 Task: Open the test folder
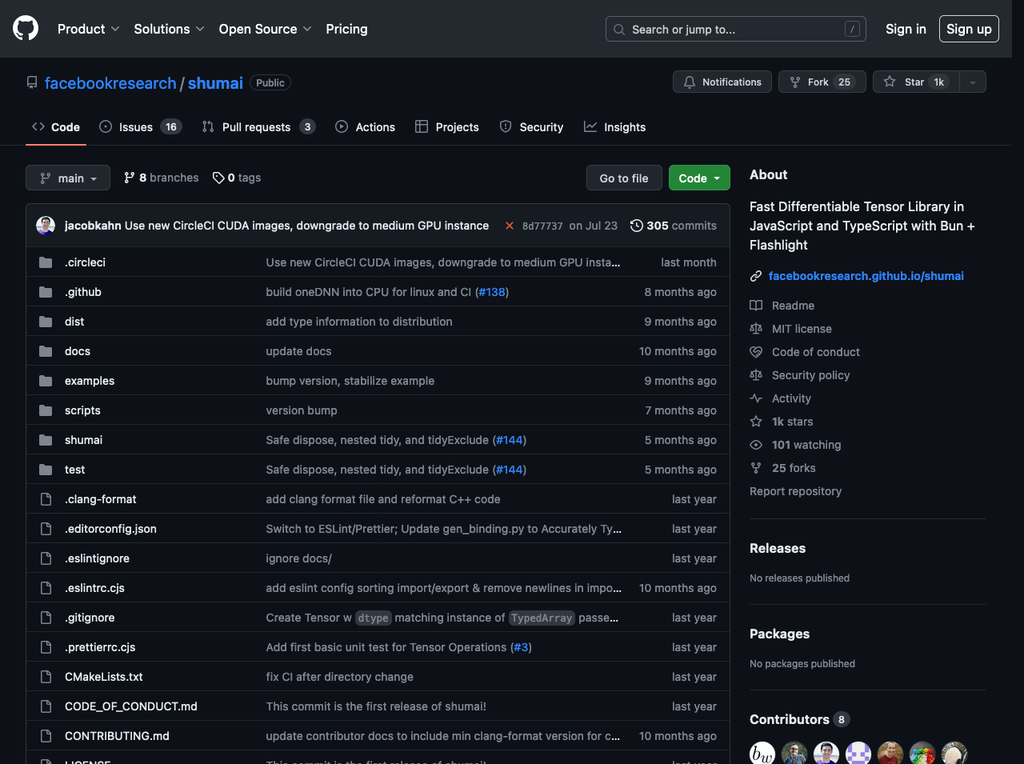click(x=74, y=470)
